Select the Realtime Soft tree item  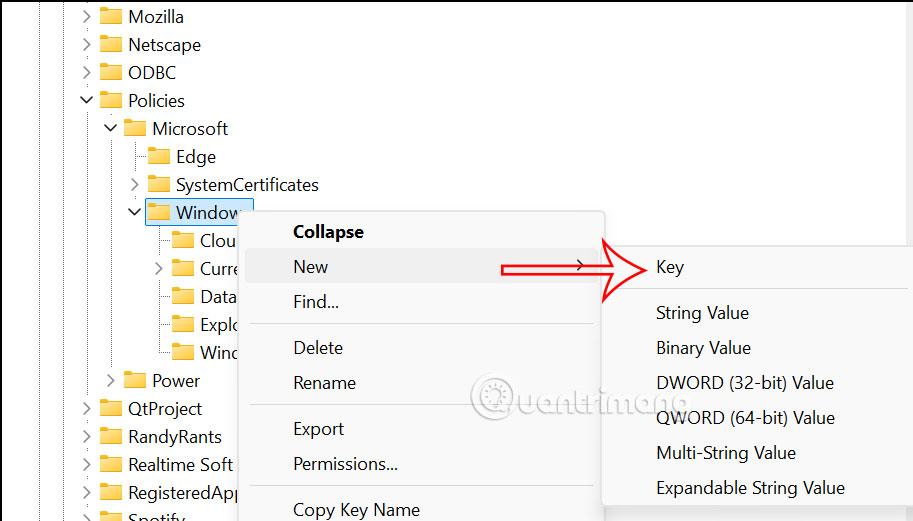[x=181, y=465]
